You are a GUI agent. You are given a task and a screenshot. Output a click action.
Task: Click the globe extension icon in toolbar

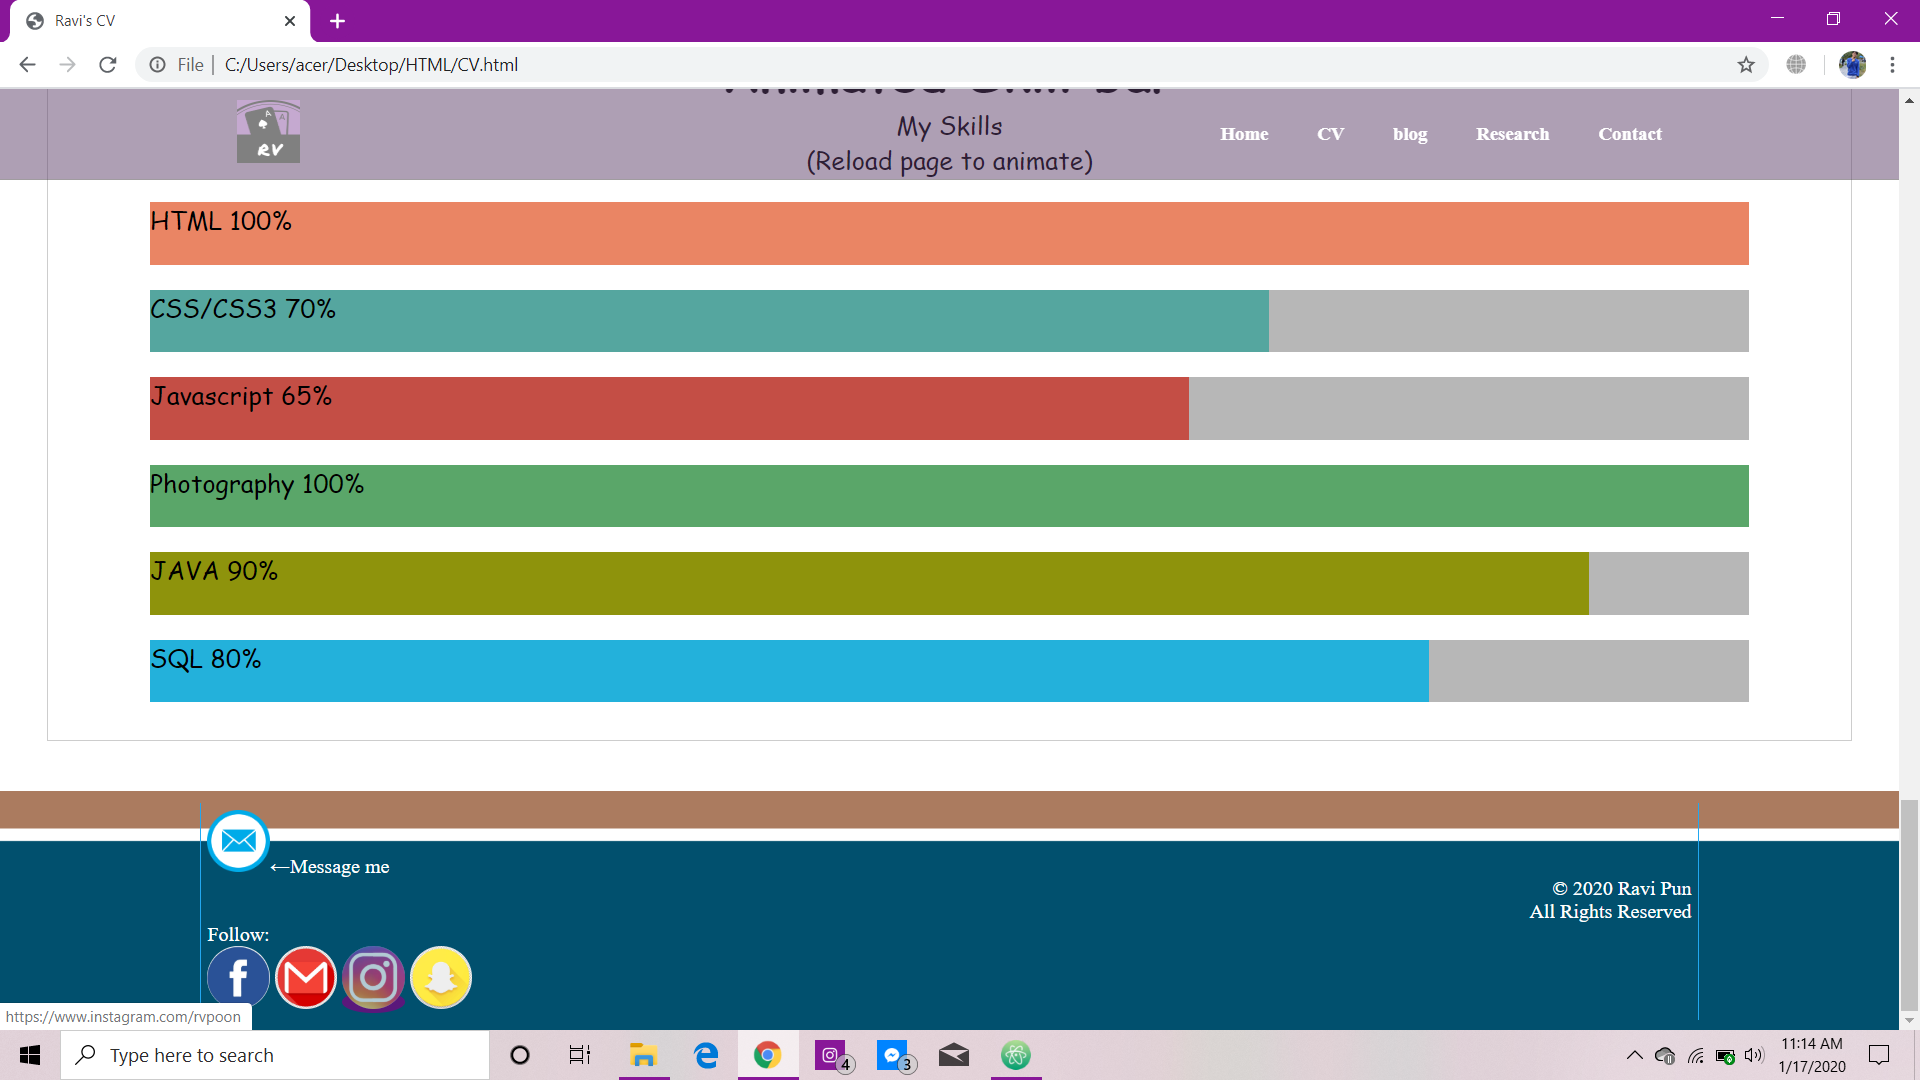(x=1796, y=65)
